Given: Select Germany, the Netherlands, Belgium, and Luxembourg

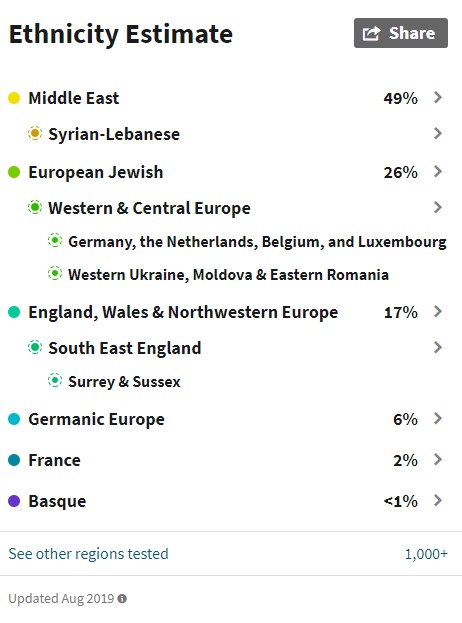Looking at the screenshot, I should [x=257, y=242].
